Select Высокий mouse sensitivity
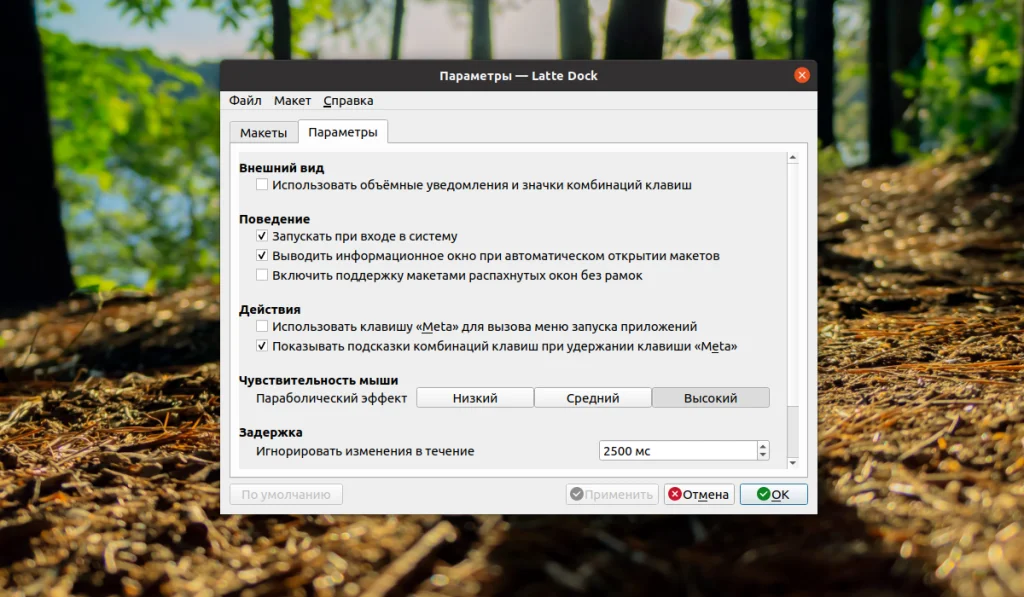Viewport: 1024px width, 597px height. (x=709, y=397)
